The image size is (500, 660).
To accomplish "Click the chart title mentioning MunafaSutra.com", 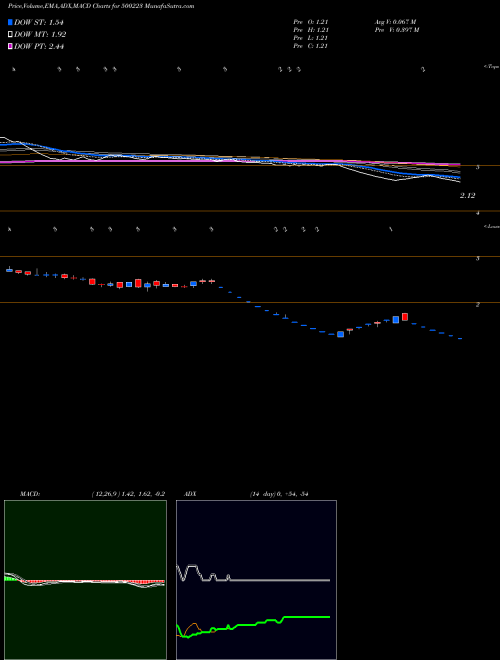I will coord(101,7).
